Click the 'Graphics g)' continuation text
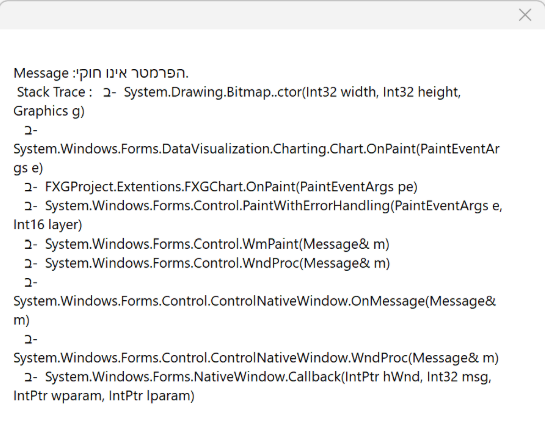The image size is (545, 435). [49, 112]
